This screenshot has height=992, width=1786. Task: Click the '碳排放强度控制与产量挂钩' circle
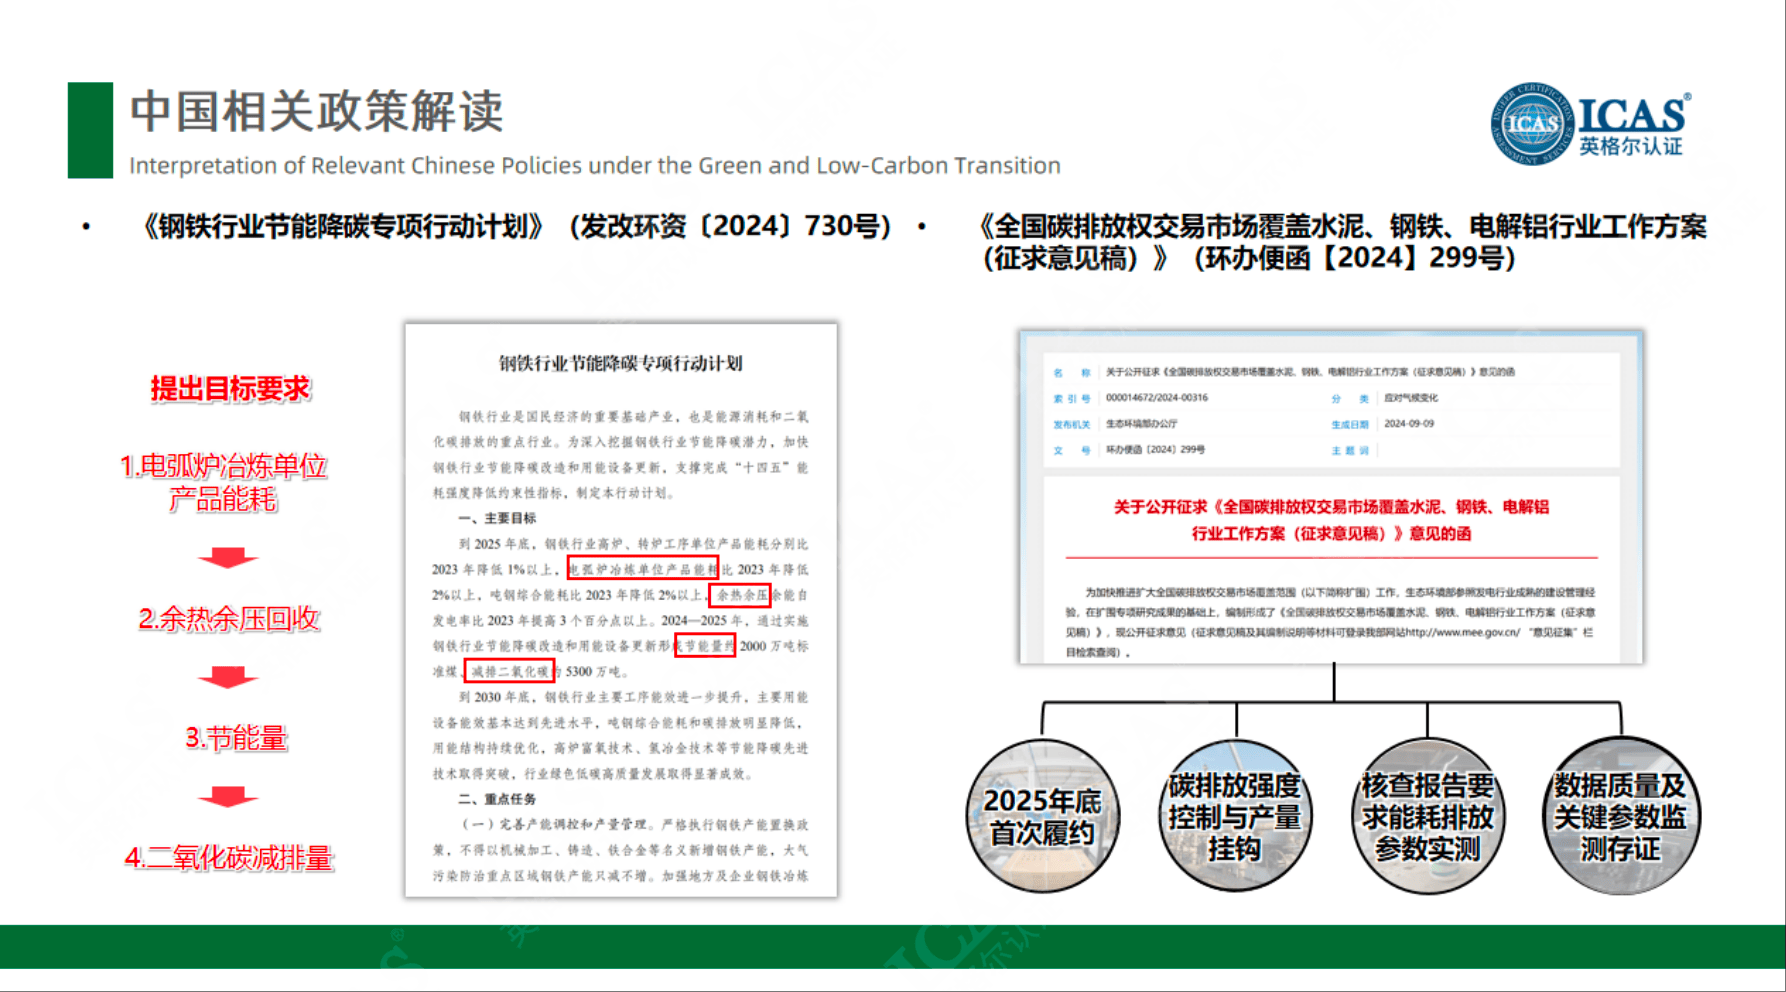click(x=1235, y=815)
